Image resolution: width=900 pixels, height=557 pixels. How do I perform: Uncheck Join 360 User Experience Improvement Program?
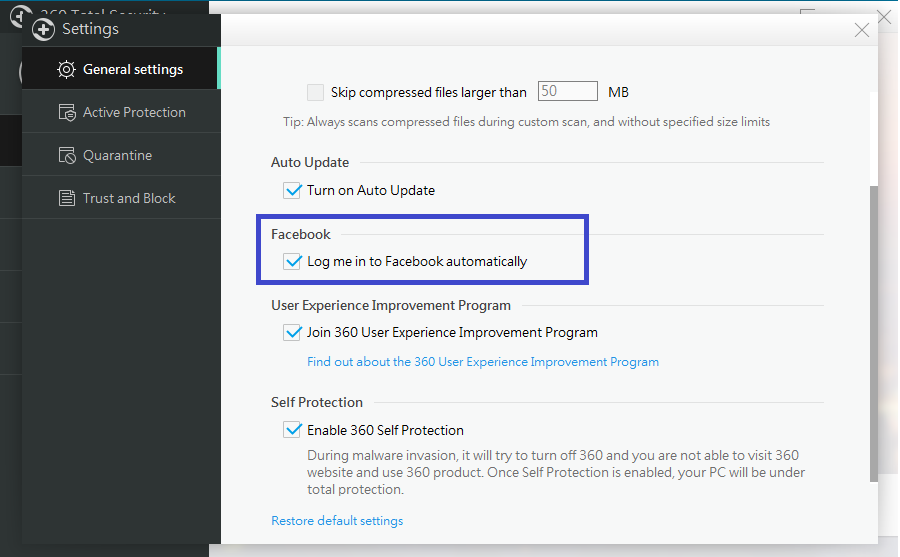[x=293, y=332]
